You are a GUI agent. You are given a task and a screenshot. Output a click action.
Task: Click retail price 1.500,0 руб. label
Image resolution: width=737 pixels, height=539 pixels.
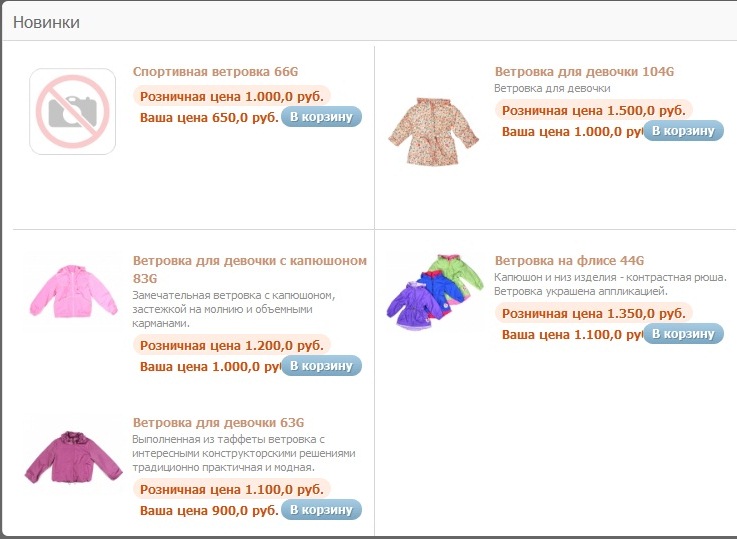point(593,110)
